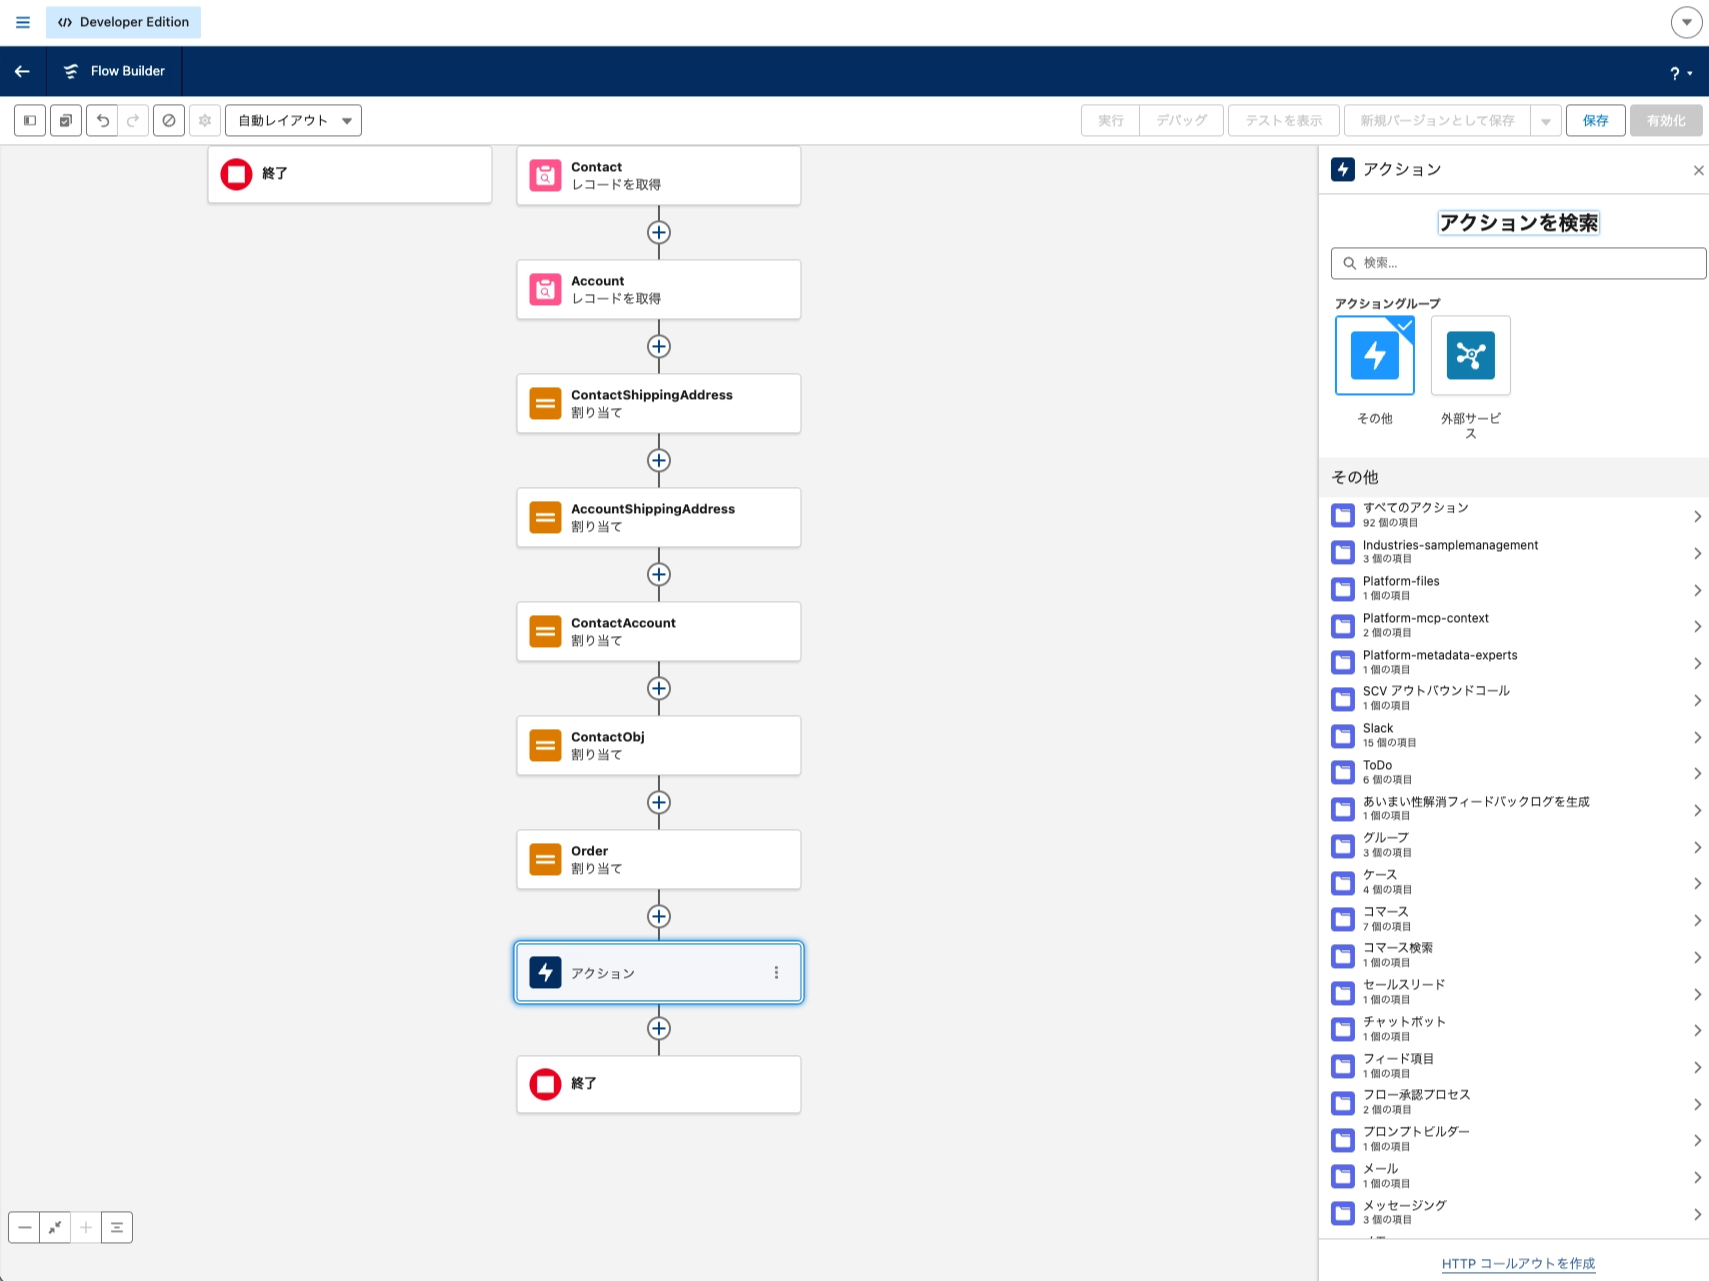Select the 外部サービス action group tile
Viewport: 1709px width, 1281px height.
coord(1471,355)
